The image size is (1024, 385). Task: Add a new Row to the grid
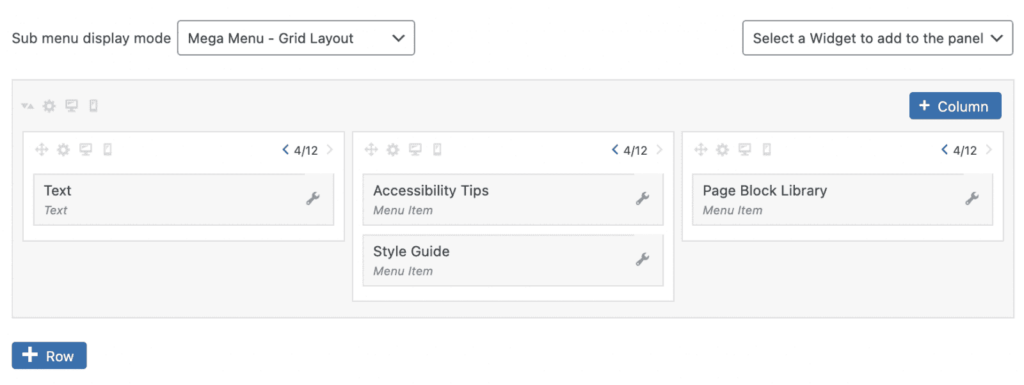[49, 356]
